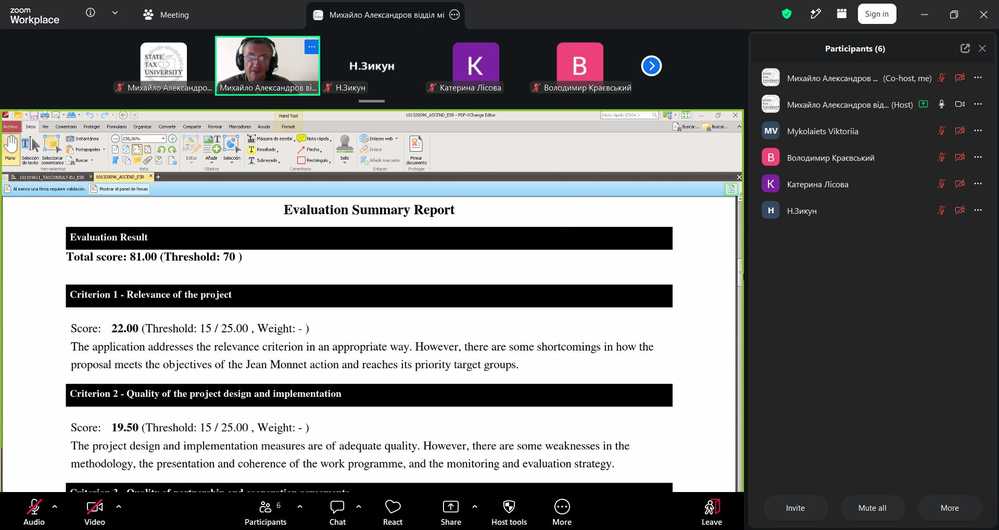Start camera with the Video button
This screenshot has height=530, width=999.
(x=94, y=512)
